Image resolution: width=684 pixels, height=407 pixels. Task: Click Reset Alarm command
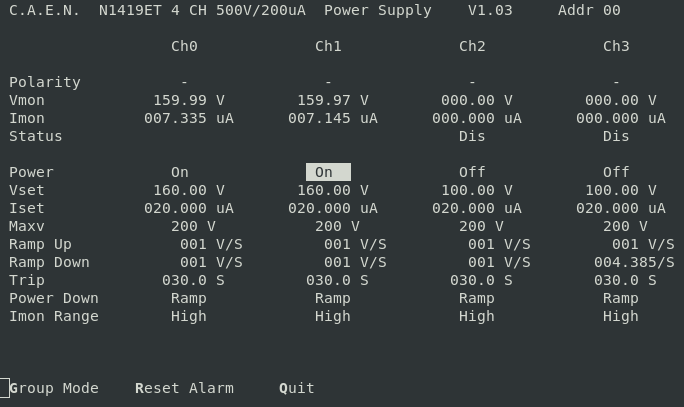184,388
